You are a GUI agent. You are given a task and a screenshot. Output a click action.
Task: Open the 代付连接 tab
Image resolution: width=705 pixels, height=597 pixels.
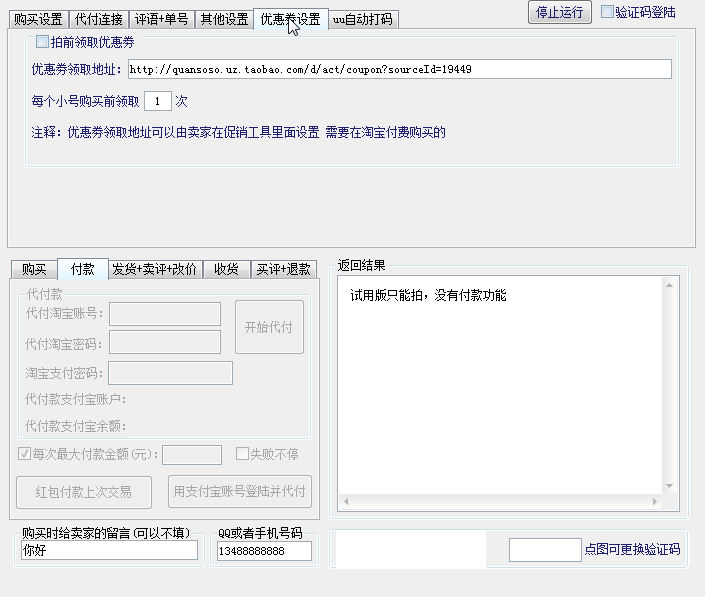pyautogui.click(x=98, y=19)
